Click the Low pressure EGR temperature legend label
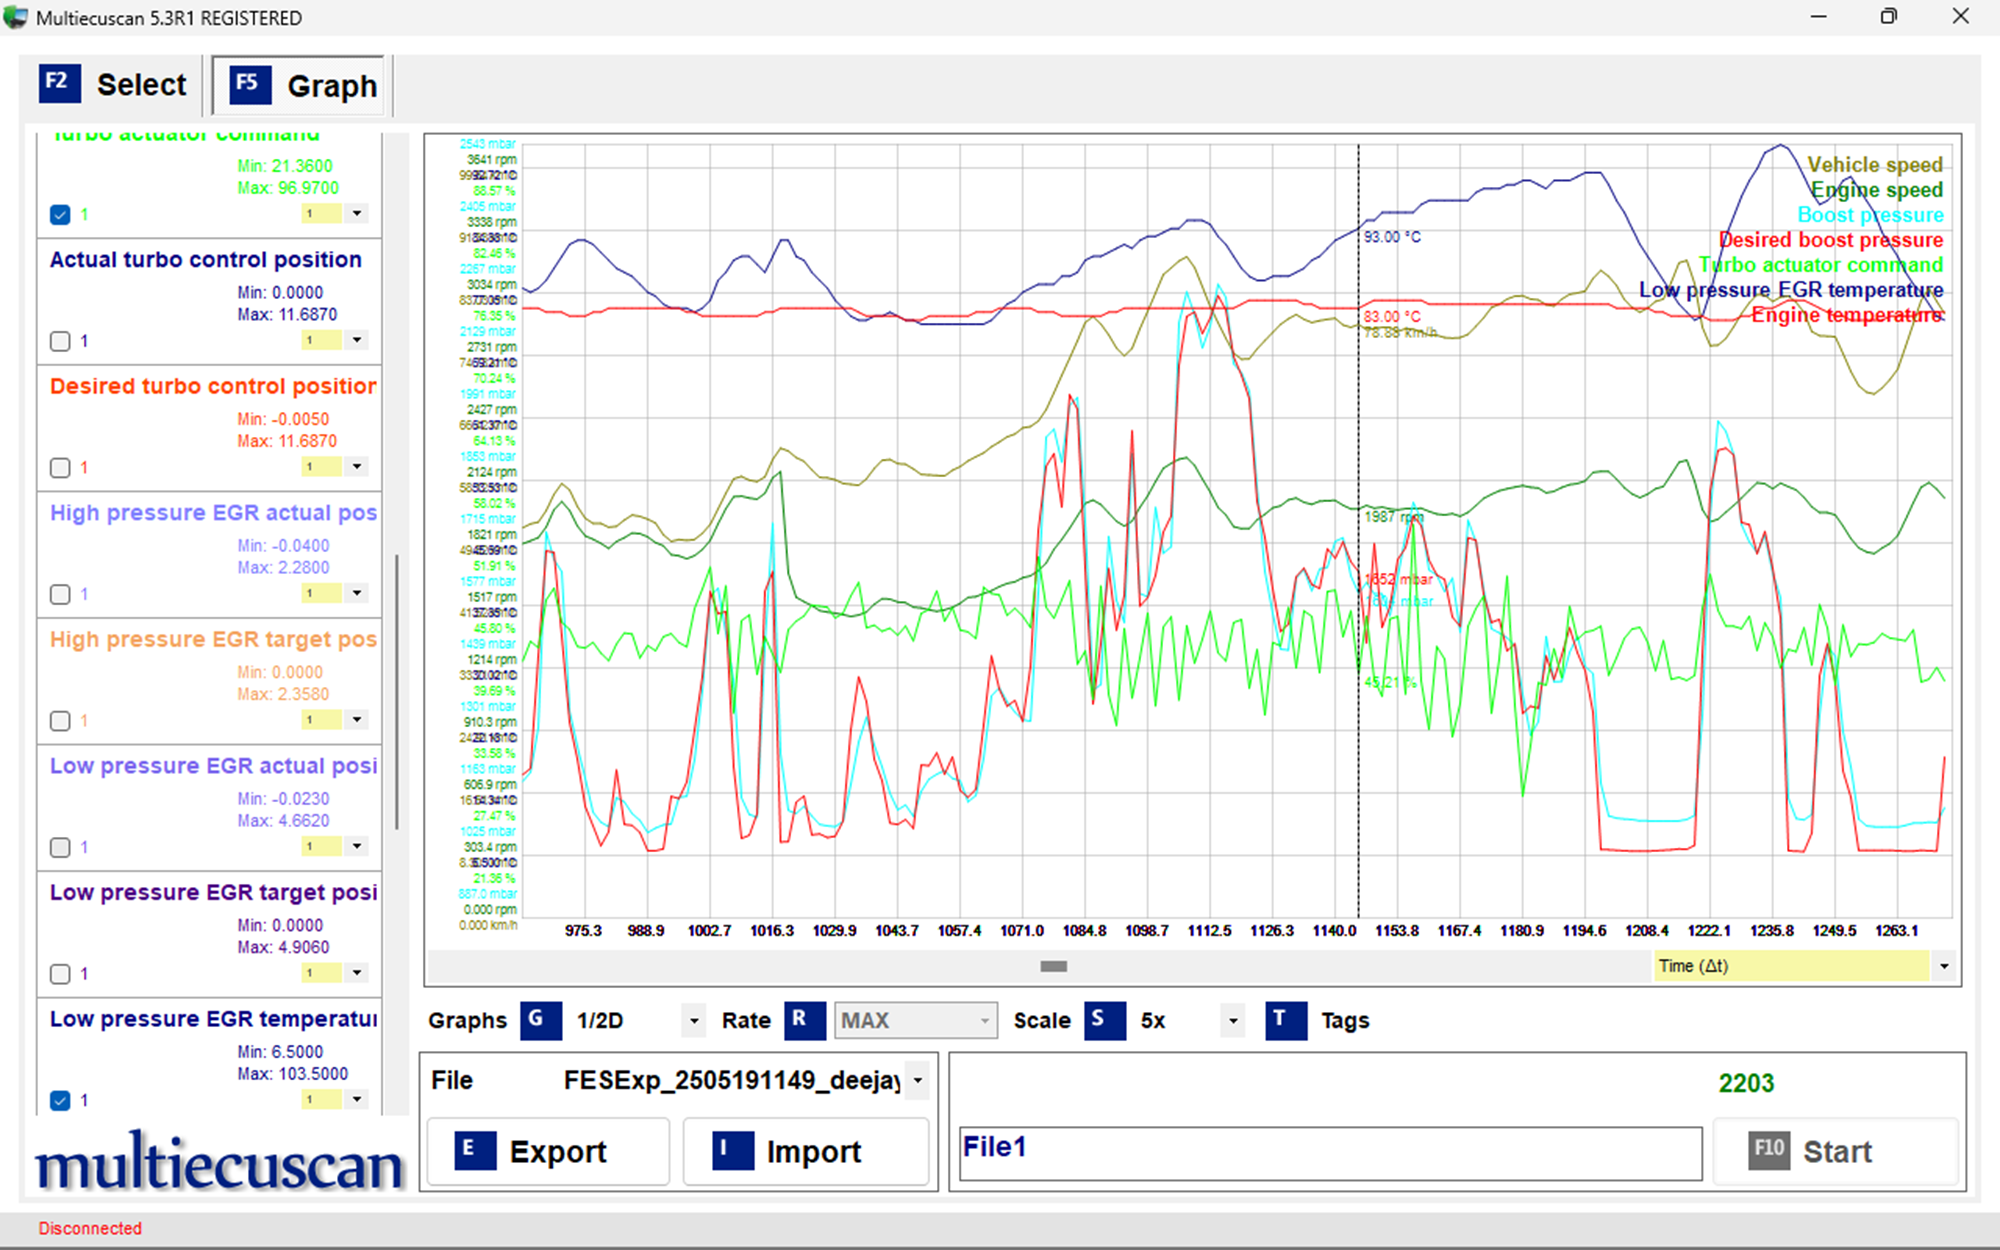The image size is (2000, 1250). (x=1791, y=290)
